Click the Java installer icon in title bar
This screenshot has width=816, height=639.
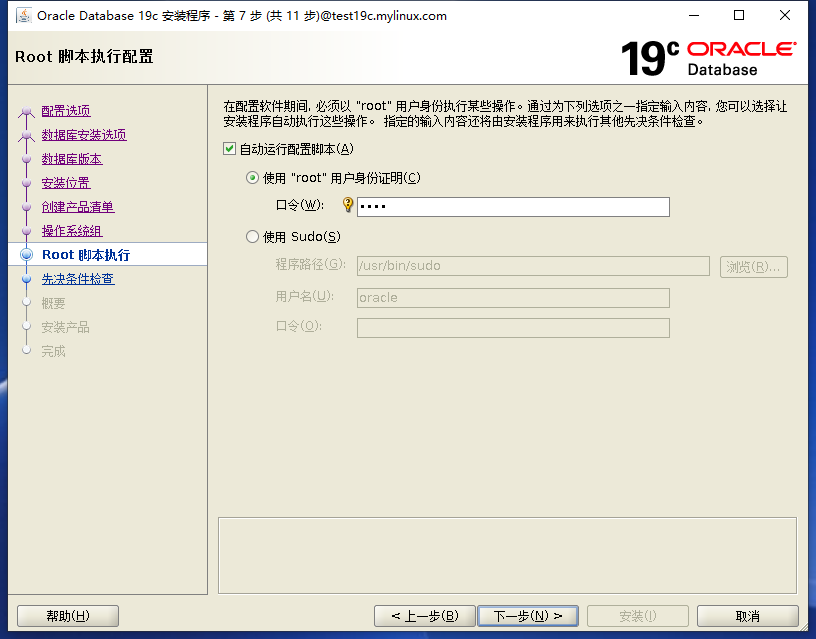pos(23,16)
